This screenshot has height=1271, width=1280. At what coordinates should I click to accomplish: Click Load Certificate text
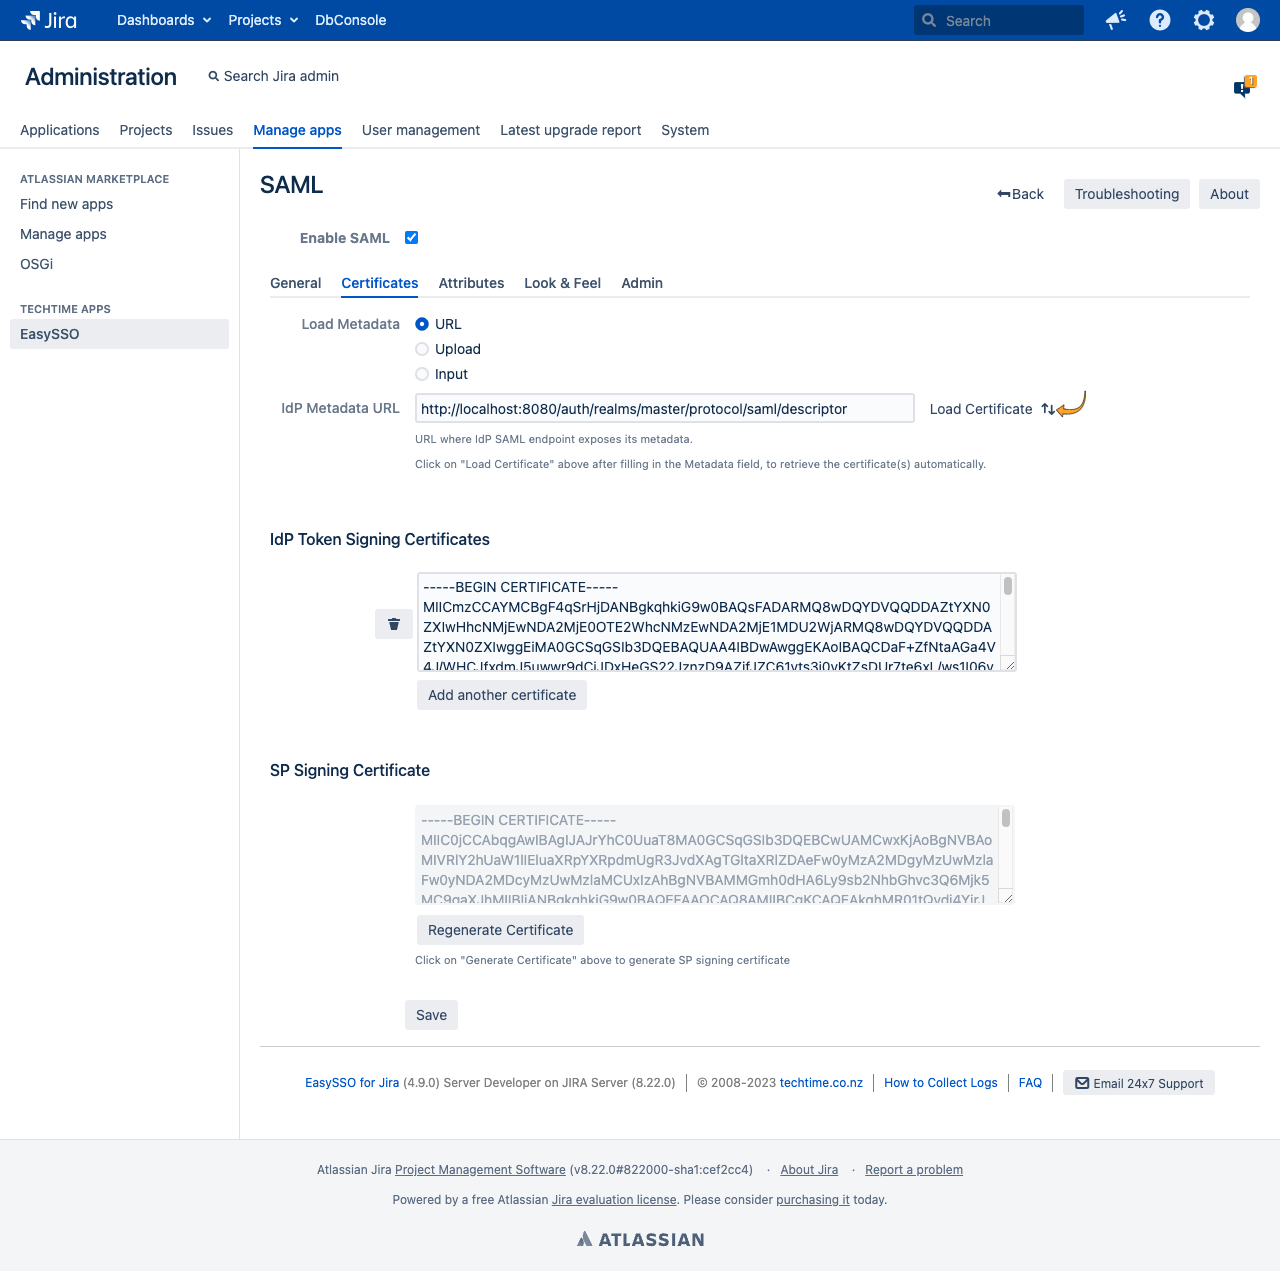click(981, 409)
